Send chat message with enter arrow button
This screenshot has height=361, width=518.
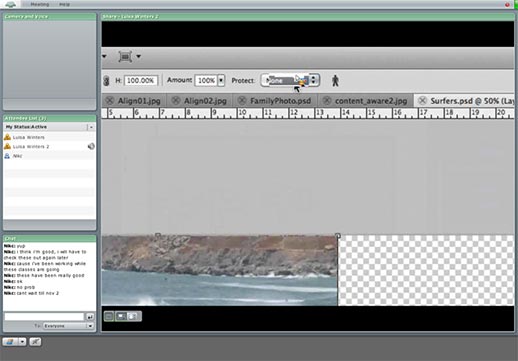coord(90,317)
